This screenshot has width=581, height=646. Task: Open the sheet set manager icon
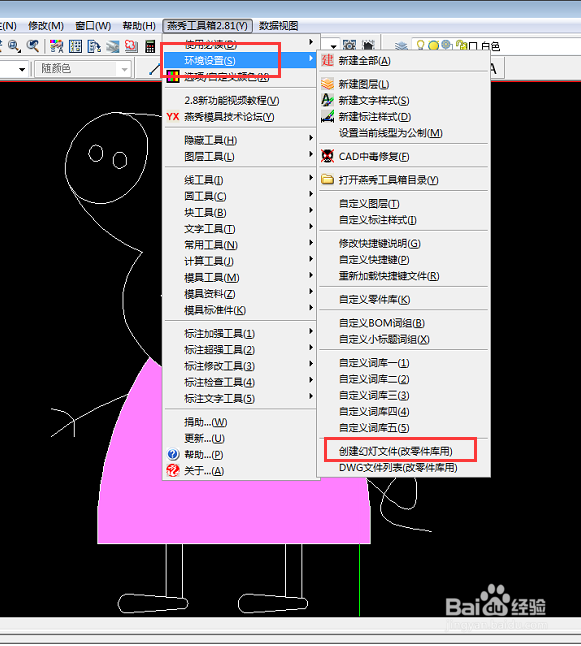tap(112, 46)
